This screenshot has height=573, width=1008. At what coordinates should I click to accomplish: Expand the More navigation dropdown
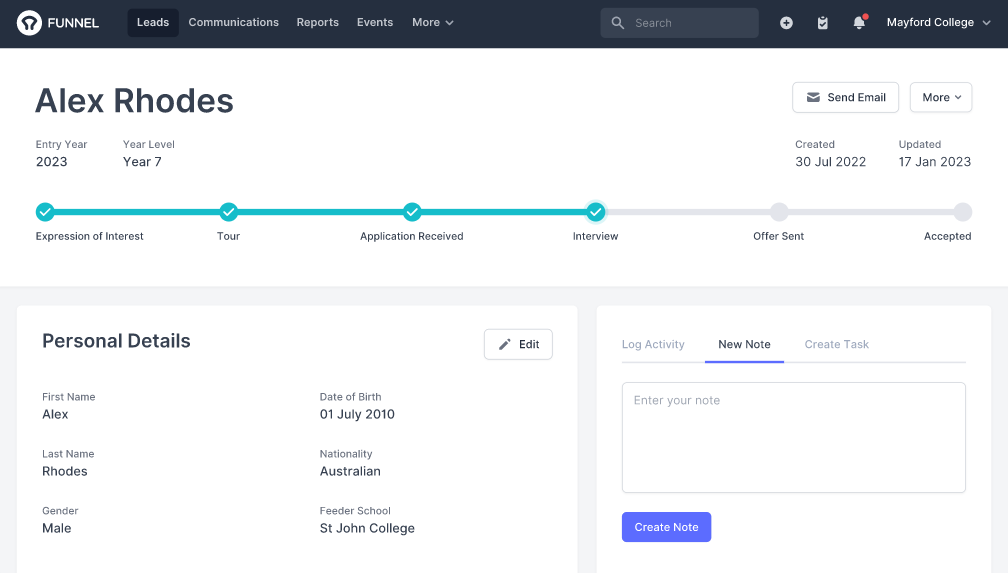433,23
